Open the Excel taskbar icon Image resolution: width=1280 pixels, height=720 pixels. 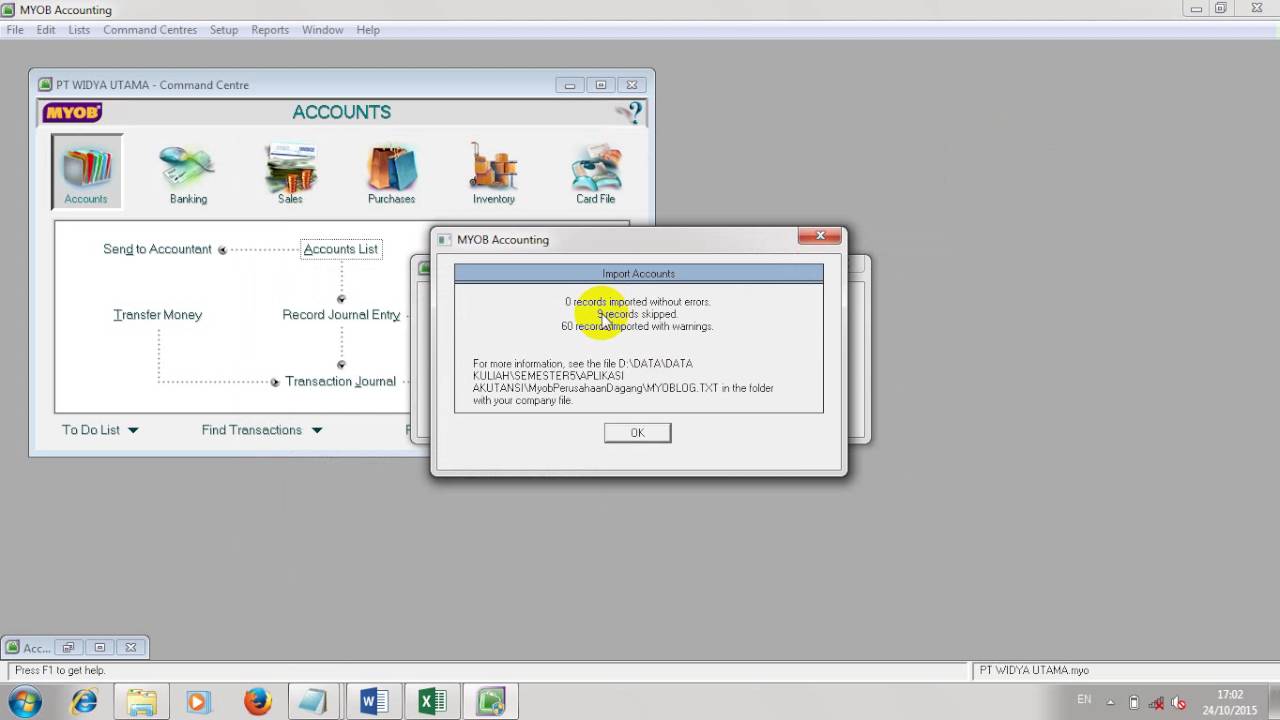[432, 701]
